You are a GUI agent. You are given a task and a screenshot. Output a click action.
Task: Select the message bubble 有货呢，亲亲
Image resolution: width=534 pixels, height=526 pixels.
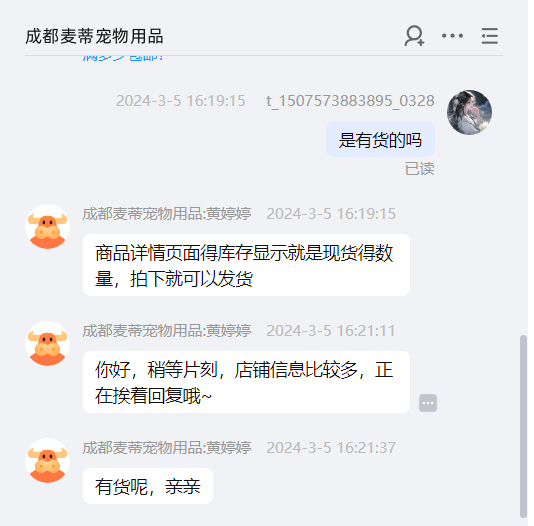[148, 486]
